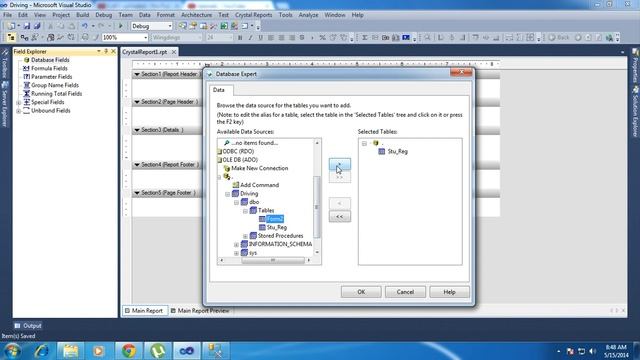Click the Add Command item in data sources
The image size is (640, 360).
(260, 185)
